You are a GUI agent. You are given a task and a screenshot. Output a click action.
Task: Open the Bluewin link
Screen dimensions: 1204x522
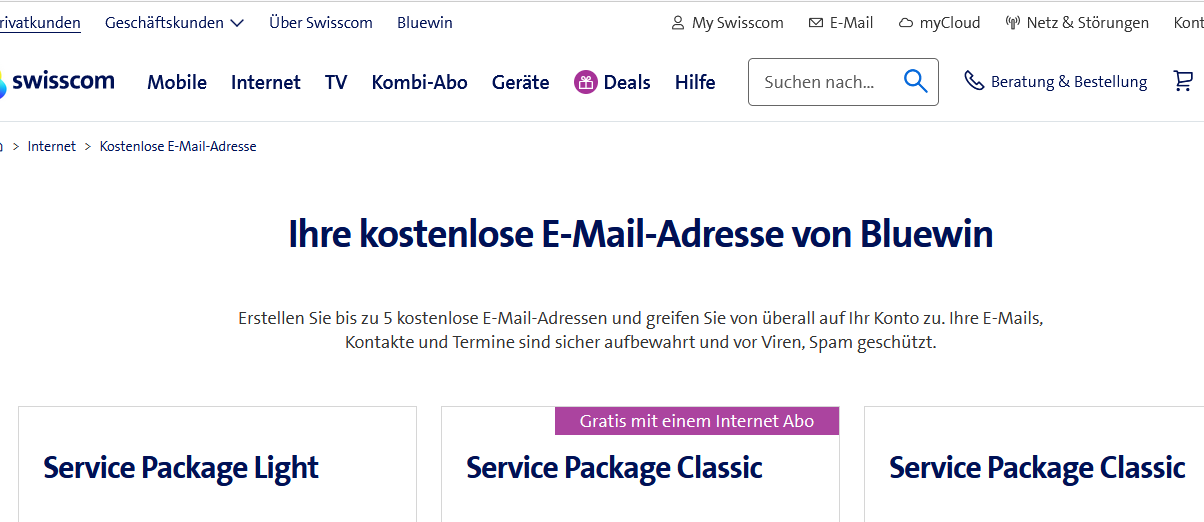424,22
